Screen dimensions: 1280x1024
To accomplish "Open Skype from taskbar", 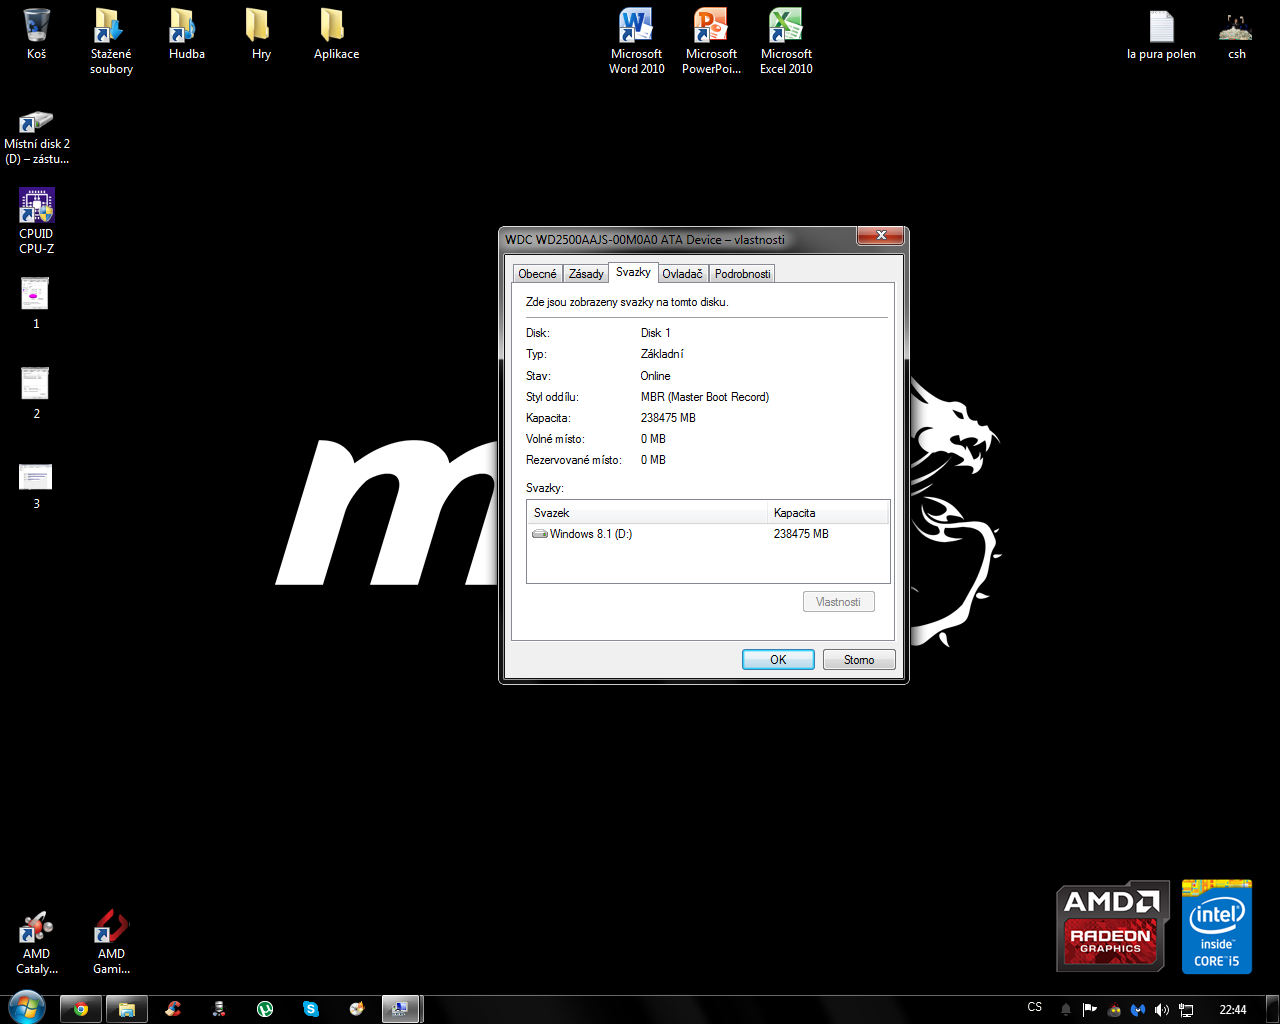I will [311, 1009].
